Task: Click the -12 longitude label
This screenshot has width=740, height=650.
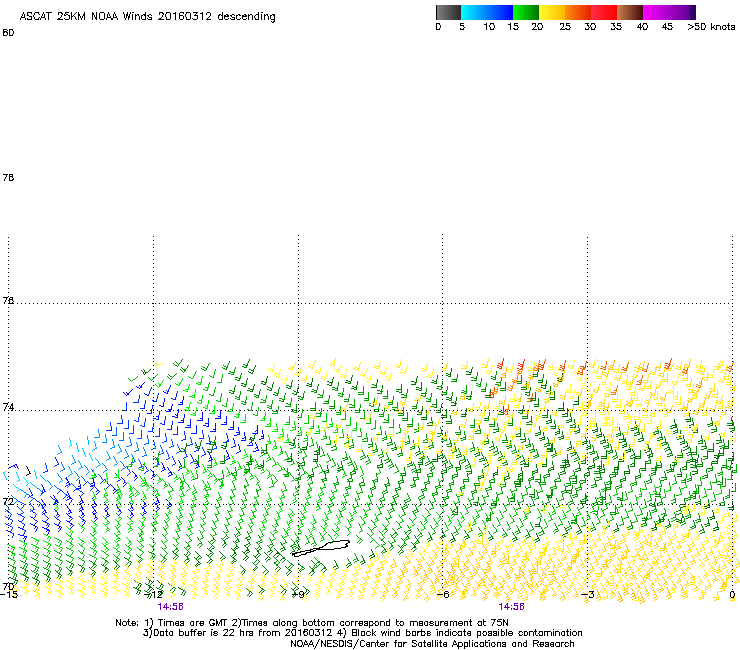Action: click(154, 595)
